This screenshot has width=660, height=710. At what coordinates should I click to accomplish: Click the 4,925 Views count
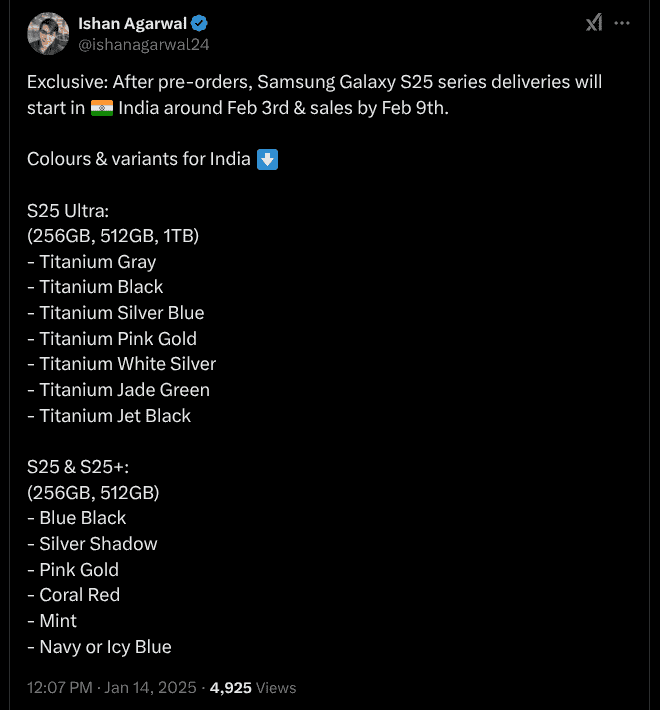pos(253,688)
